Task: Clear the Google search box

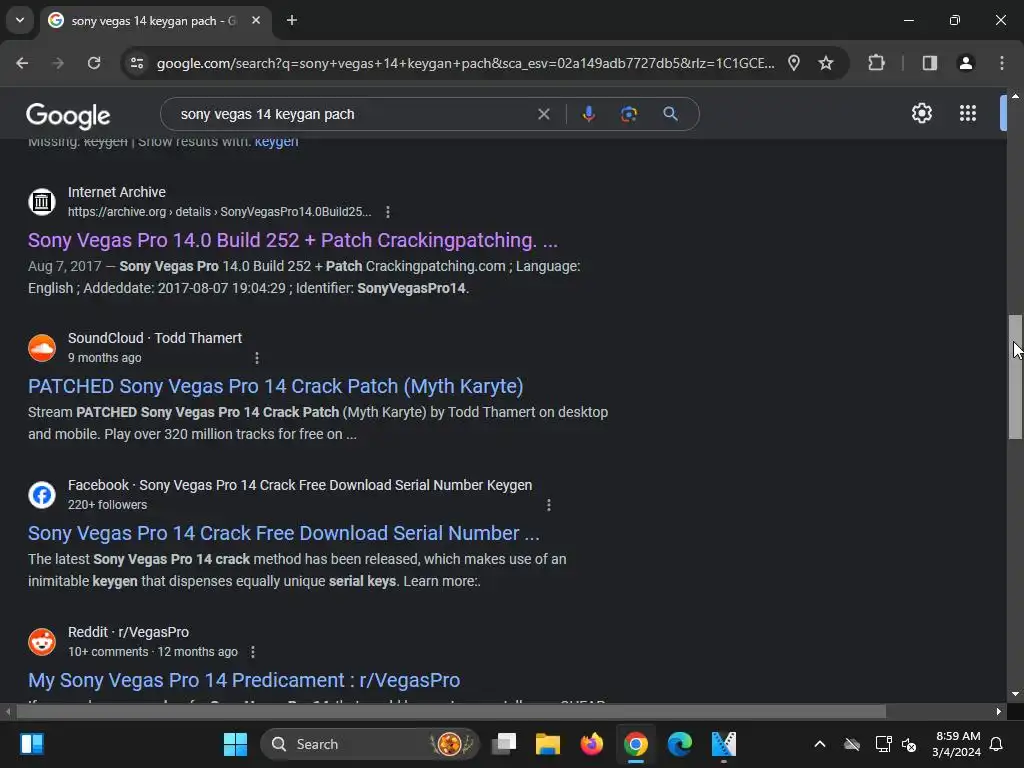Action: click(543, 114)
